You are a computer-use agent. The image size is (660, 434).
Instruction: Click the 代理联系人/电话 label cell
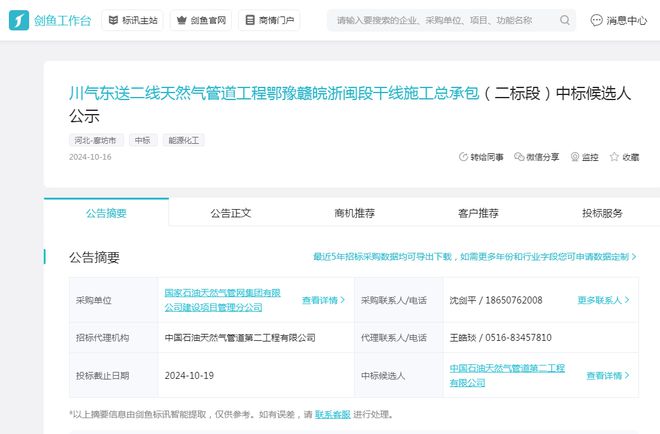pos(399,338)
